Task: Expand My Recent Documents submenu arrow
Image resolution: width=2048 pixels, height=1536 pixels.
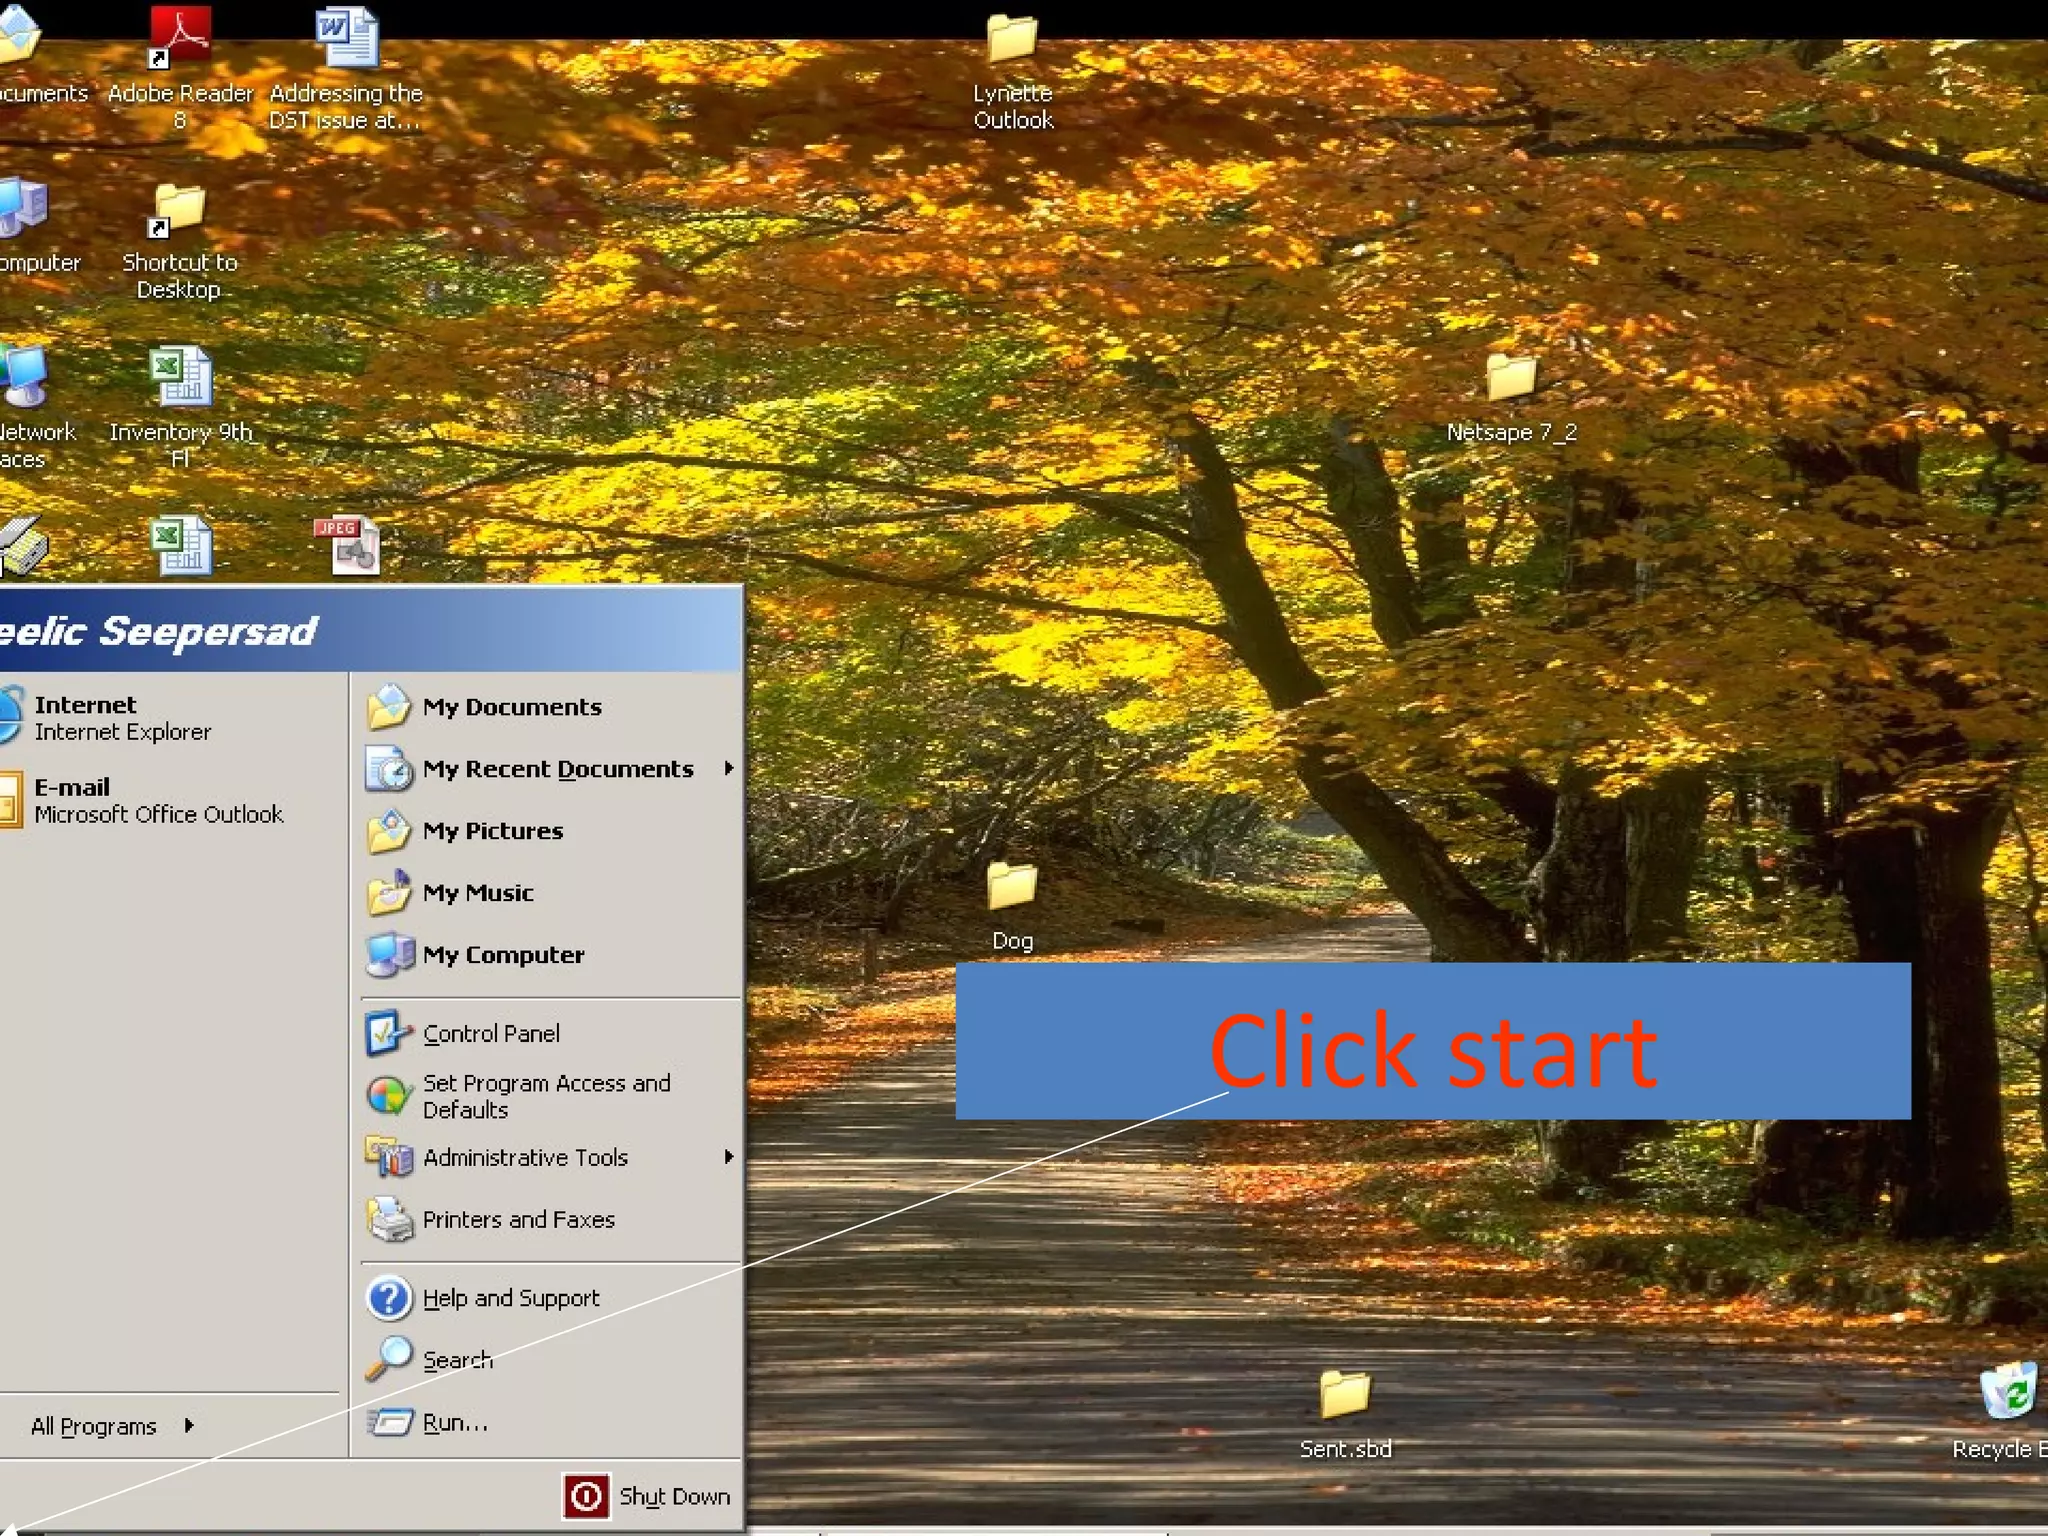Action: click(x=729, y=768)
